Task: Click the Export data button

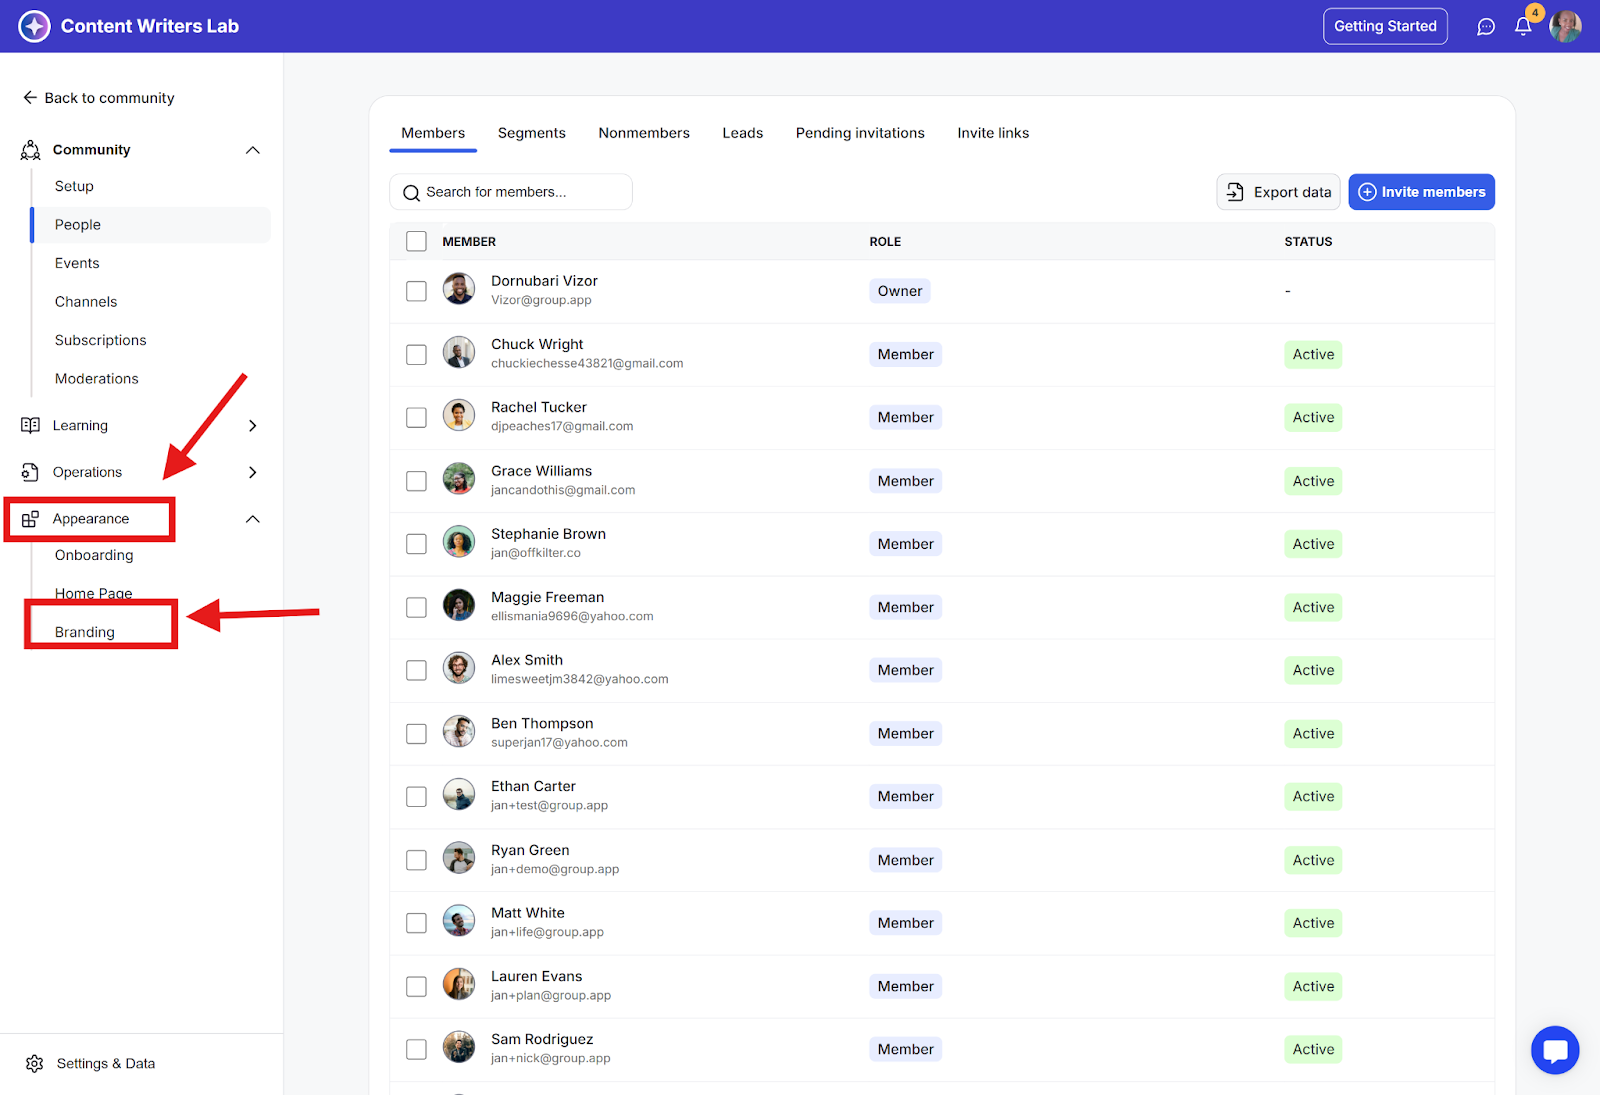Action: tap(1278, 192)
